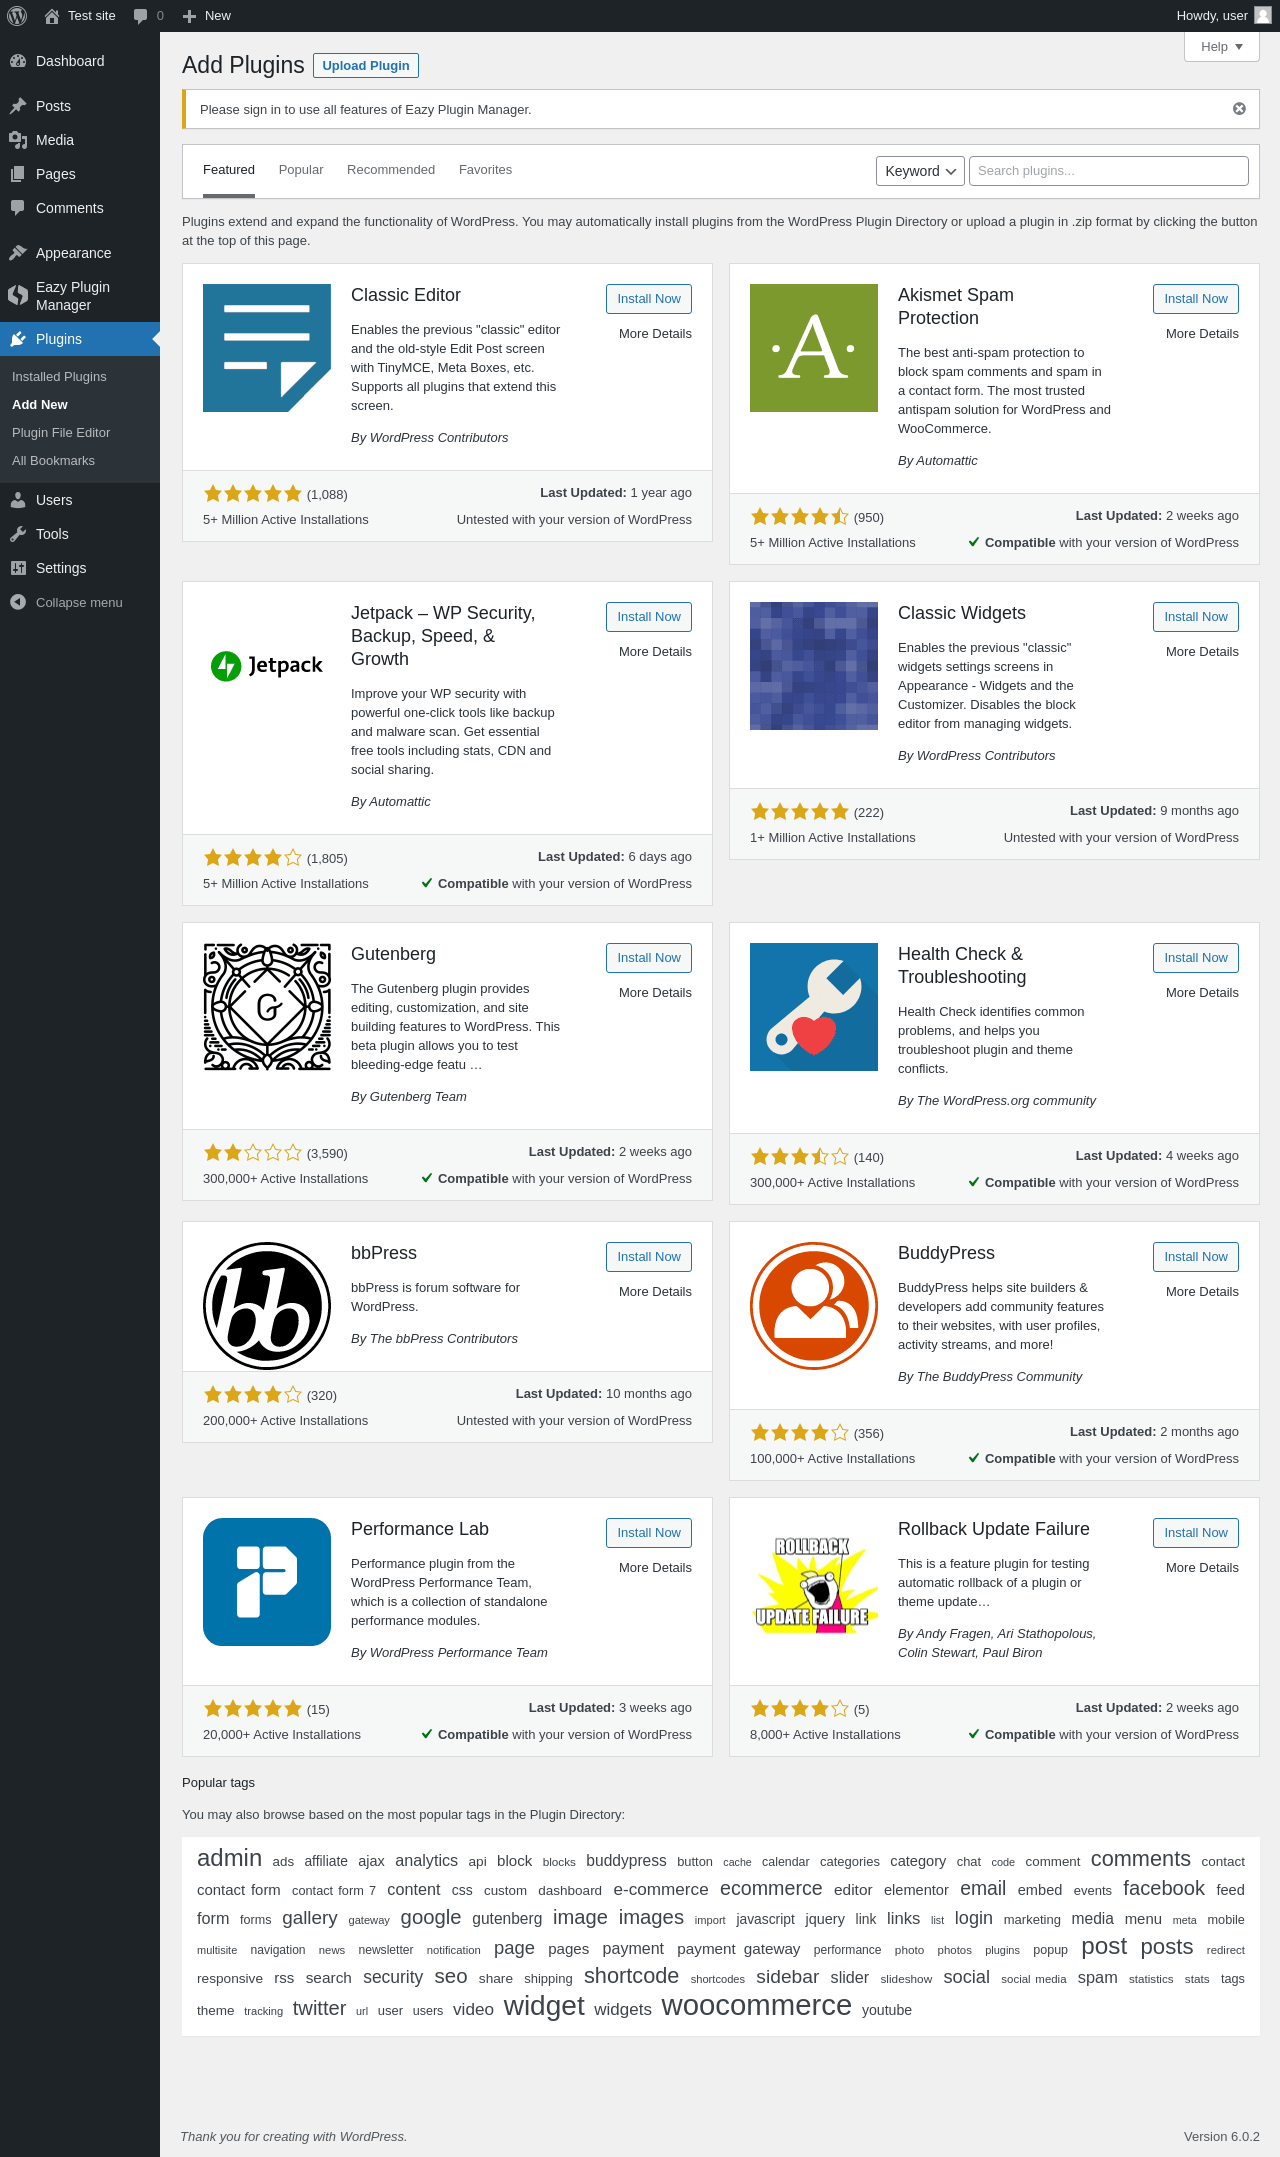
Task: Install the Classic Editor plugin
Action: click(x=649, y=299)
